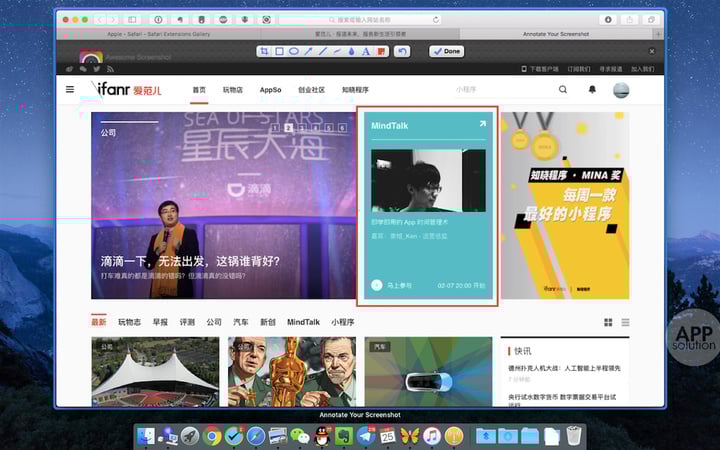This screenshot has width=720, height=450.
Task: Open the hamburger menu beside ifanr logo
Action: (x=70, y=89)
